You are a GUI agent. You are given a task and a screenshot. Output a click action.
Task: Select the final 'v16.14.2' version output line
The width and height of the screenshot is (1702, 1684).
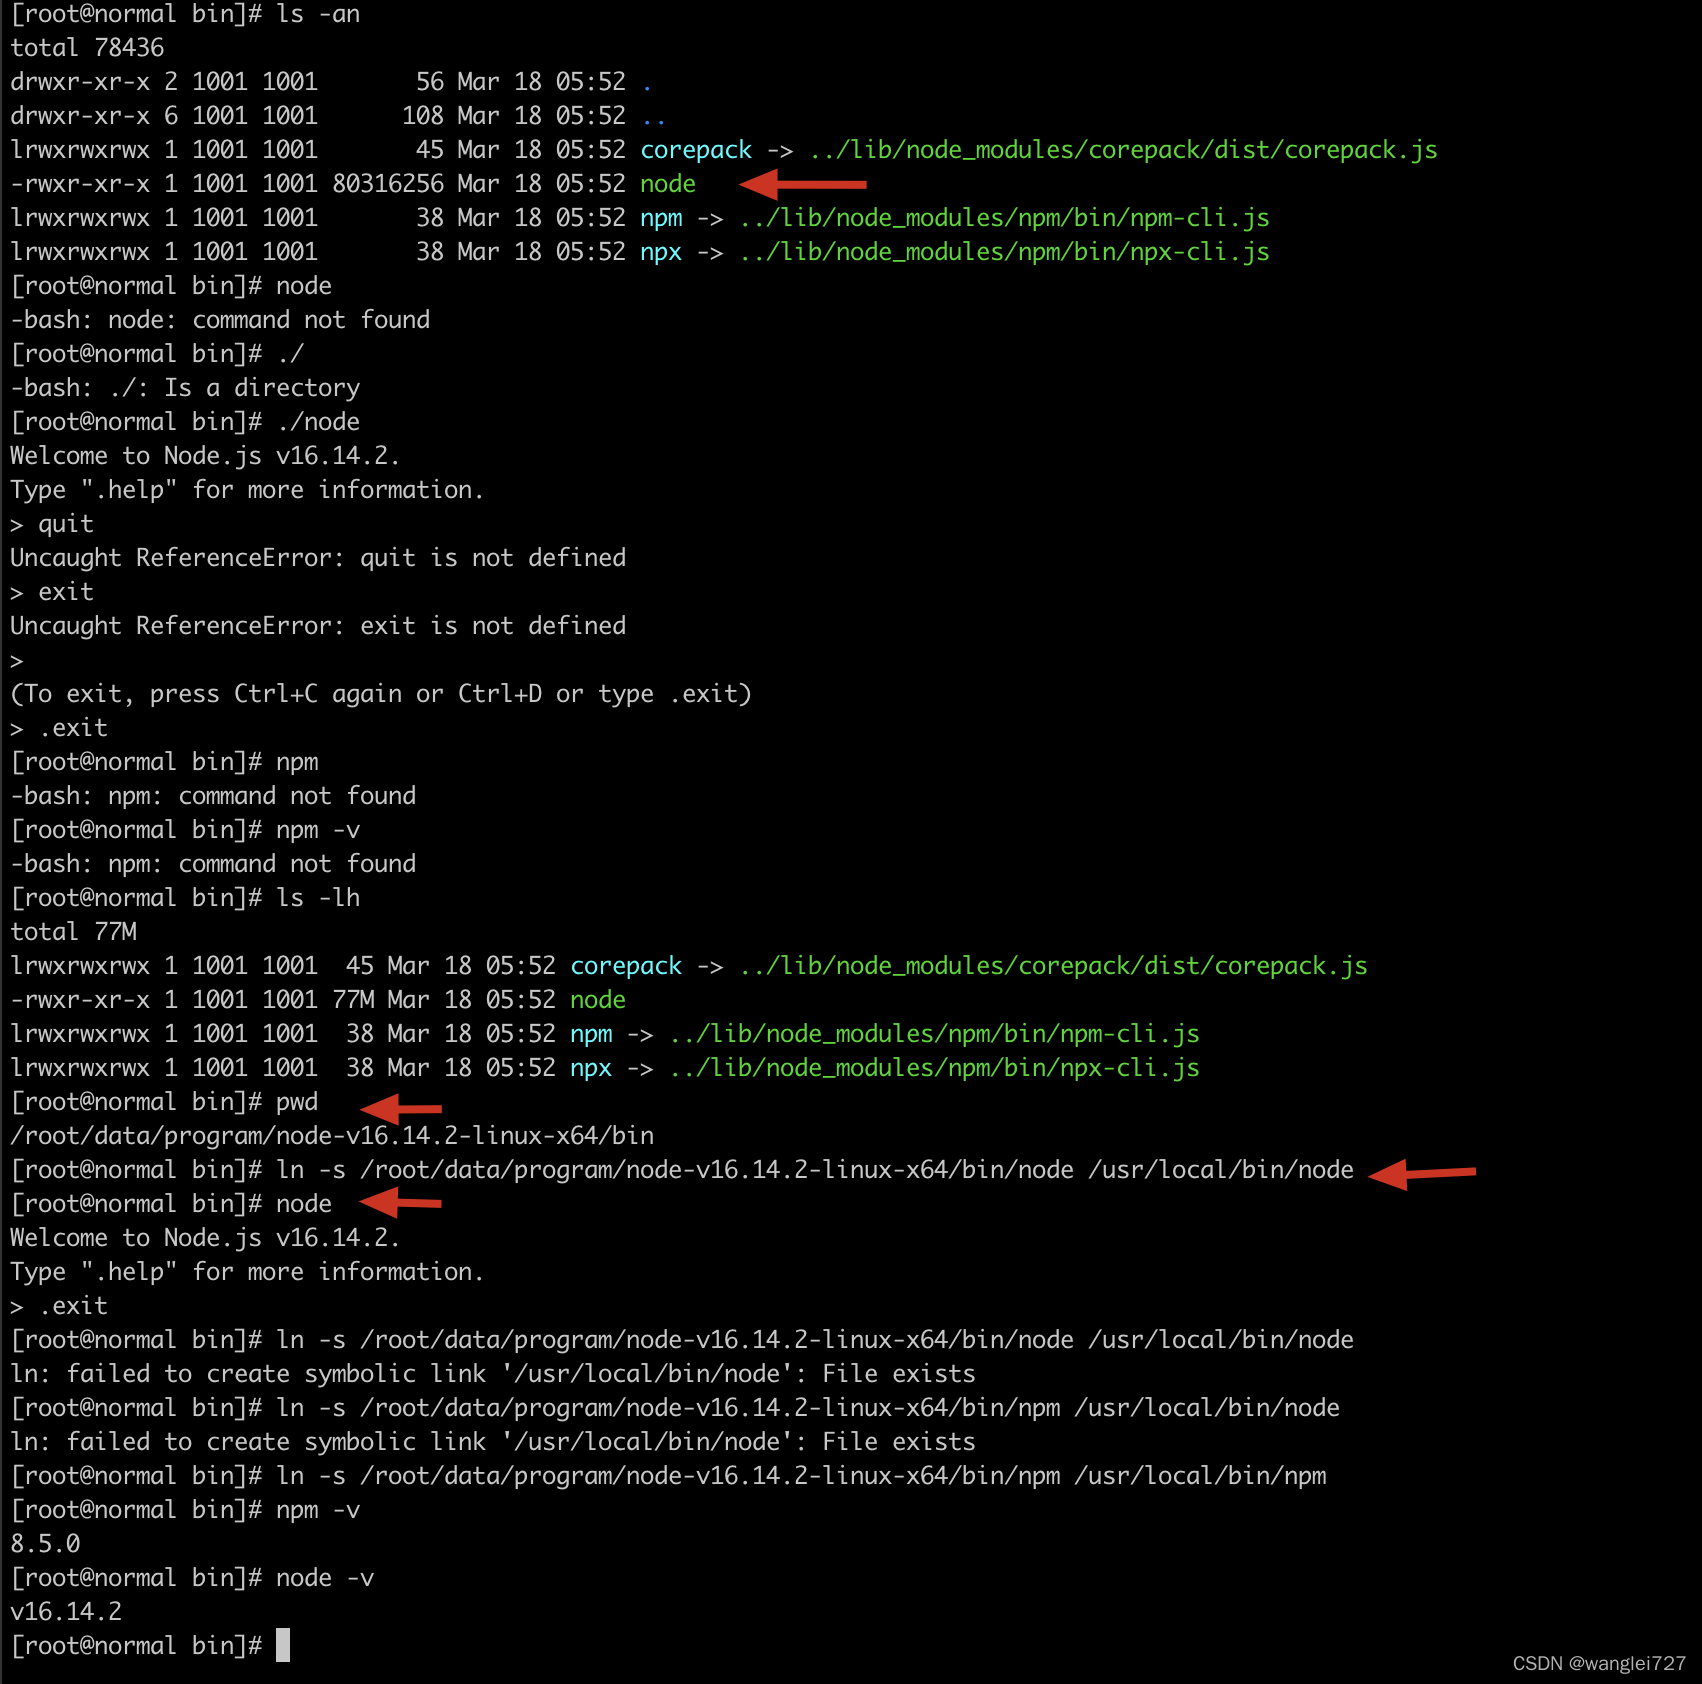click(66, 1612)
